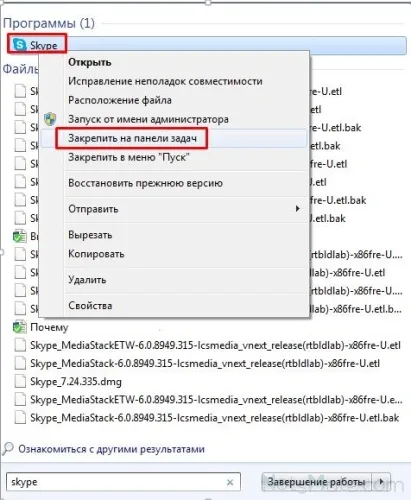The height and width of the screenshot is (500, 411).
Task: Choose Вырезать in the context menu
Action: (90, 235)
